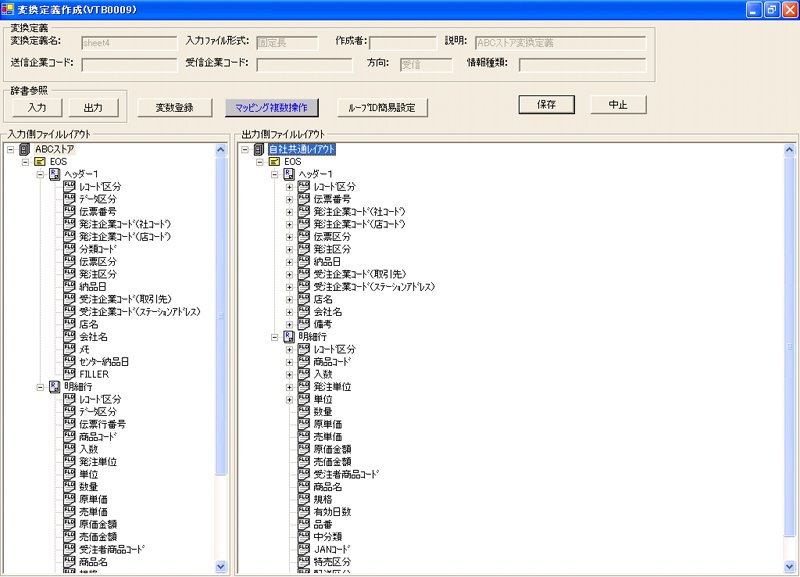Screen dimensions: 800x577
Task: Click field icon beside 伝票番号 in input tree
Action: click(x=69, y=211)
